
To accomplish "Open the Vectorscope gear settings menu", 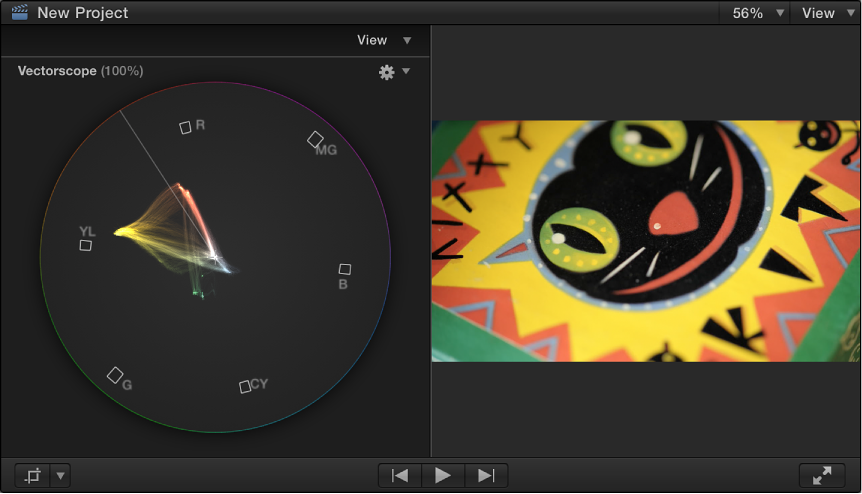I will [386, 72].
